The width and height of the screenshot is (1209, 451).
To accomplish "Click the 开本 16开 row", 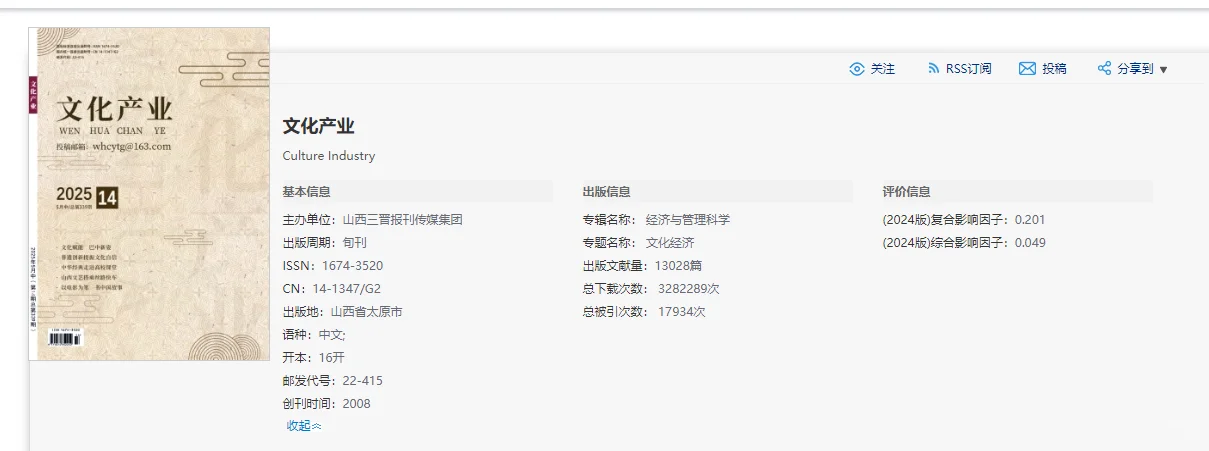I will pyautogui.click(x=314, y=357).
